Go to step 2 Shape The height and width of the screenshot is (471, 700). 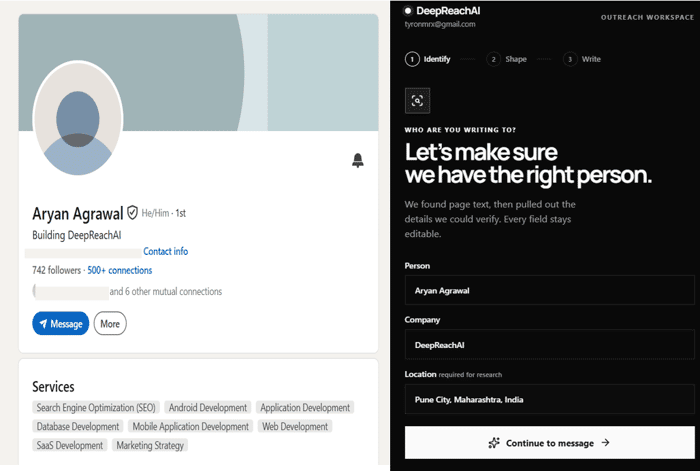click(507, 59)
